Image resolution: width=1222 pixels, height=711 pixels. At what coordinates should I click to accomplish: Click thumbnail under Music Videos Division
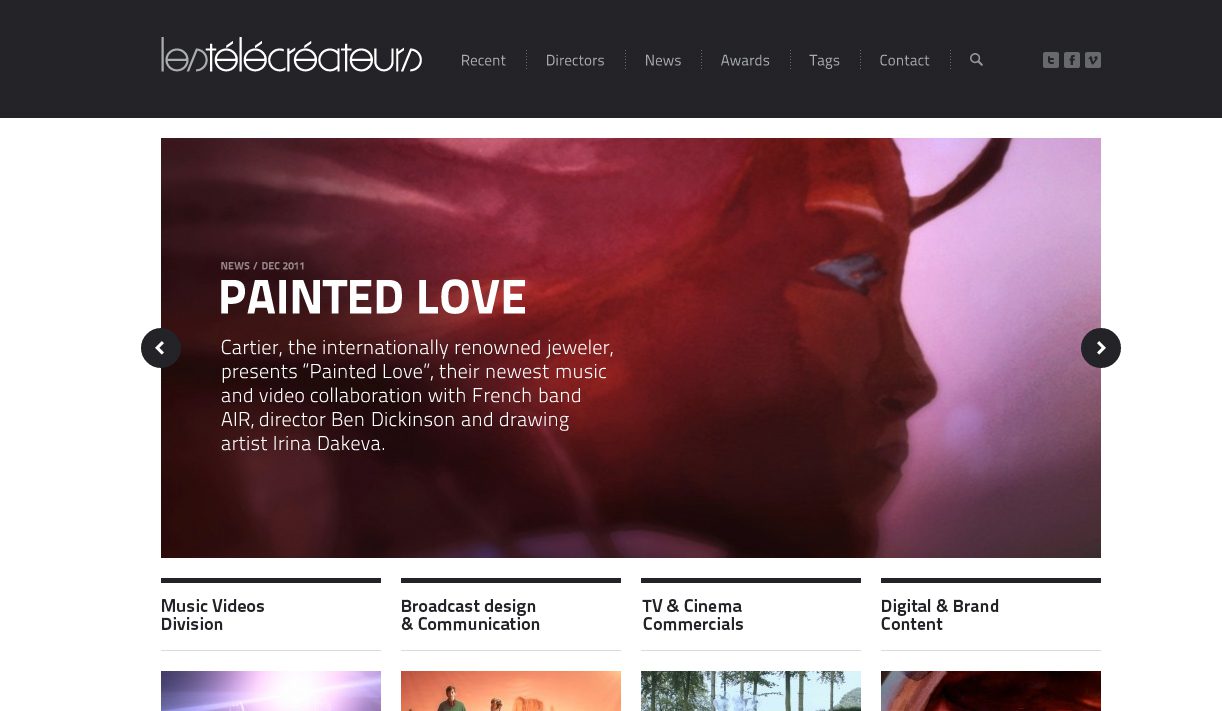click(x=271, y=691)
